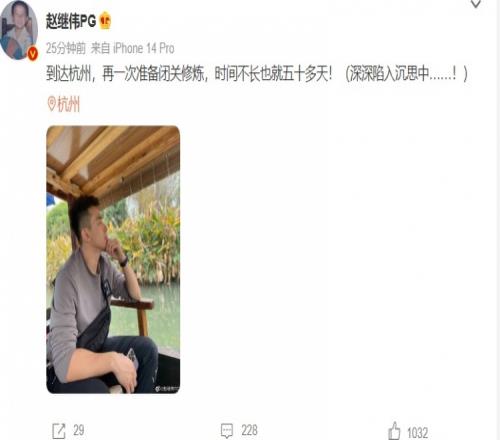Click the man's face in the photo
The width and height of the screenshot is (500, 440).
93,227
